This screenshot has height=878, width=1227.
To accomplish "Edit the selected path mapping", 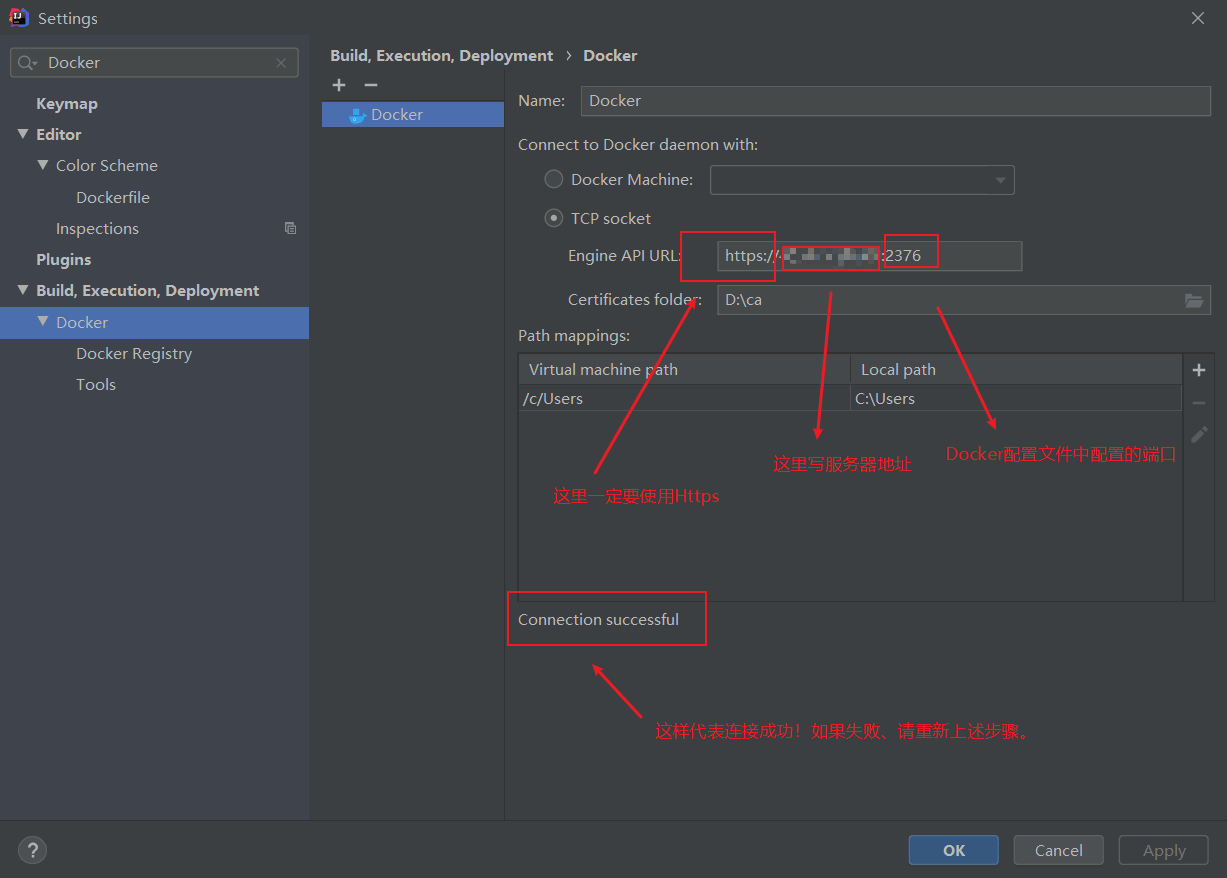I will 1199,435.
